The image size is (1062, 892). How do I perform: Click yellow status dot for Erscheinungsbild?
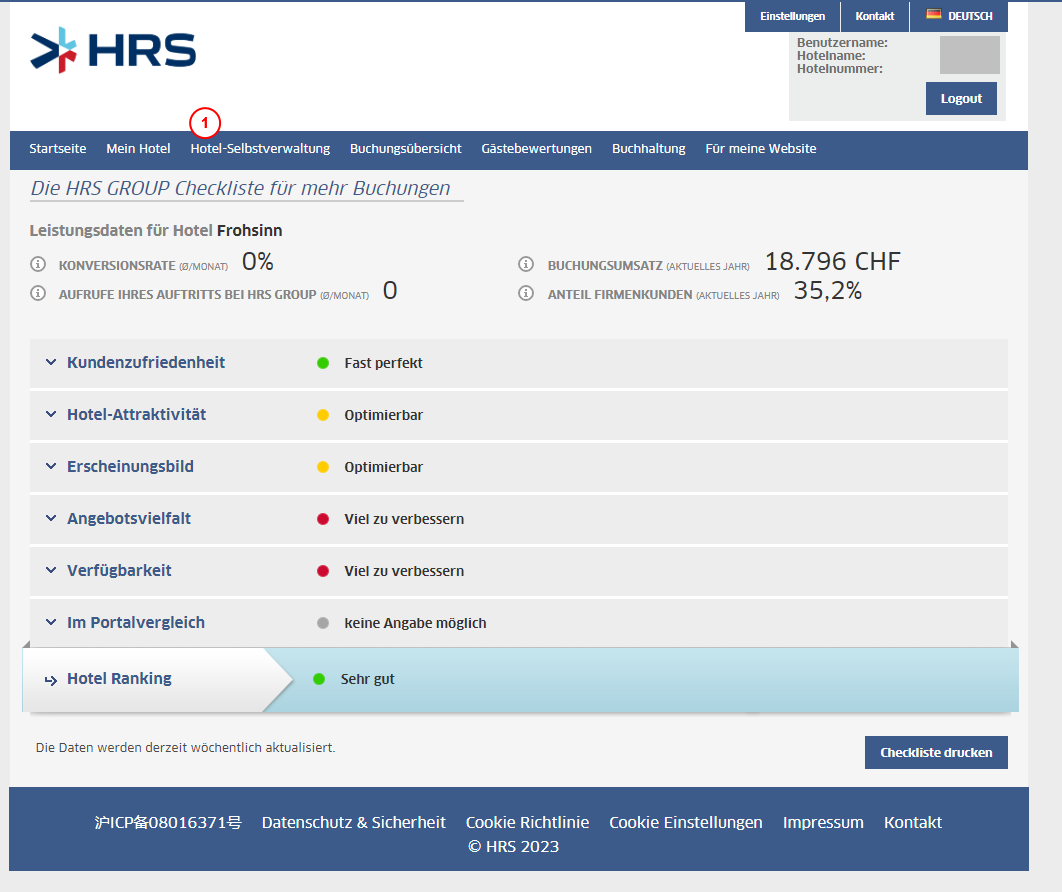[323, 467]
